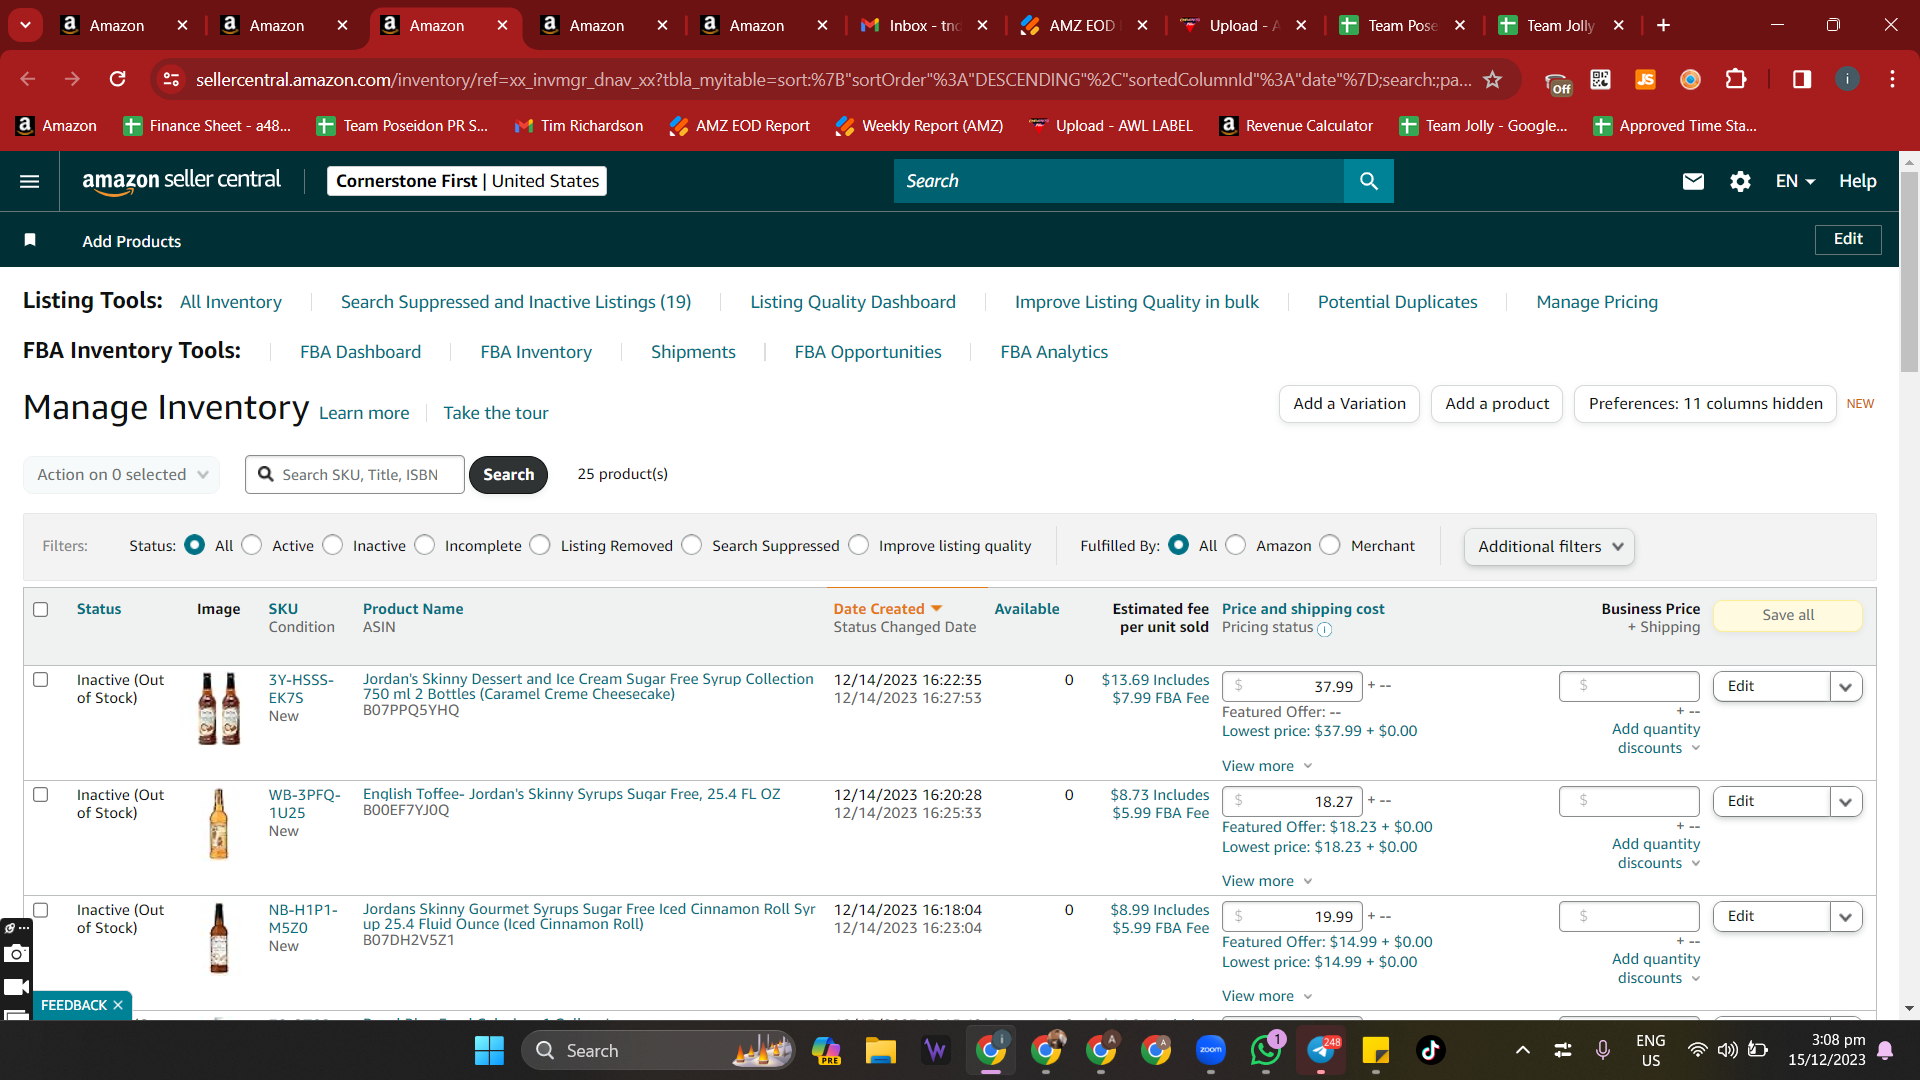Open the Finance Sheet bookmark

pyautogui.click(x=207, y=126)
